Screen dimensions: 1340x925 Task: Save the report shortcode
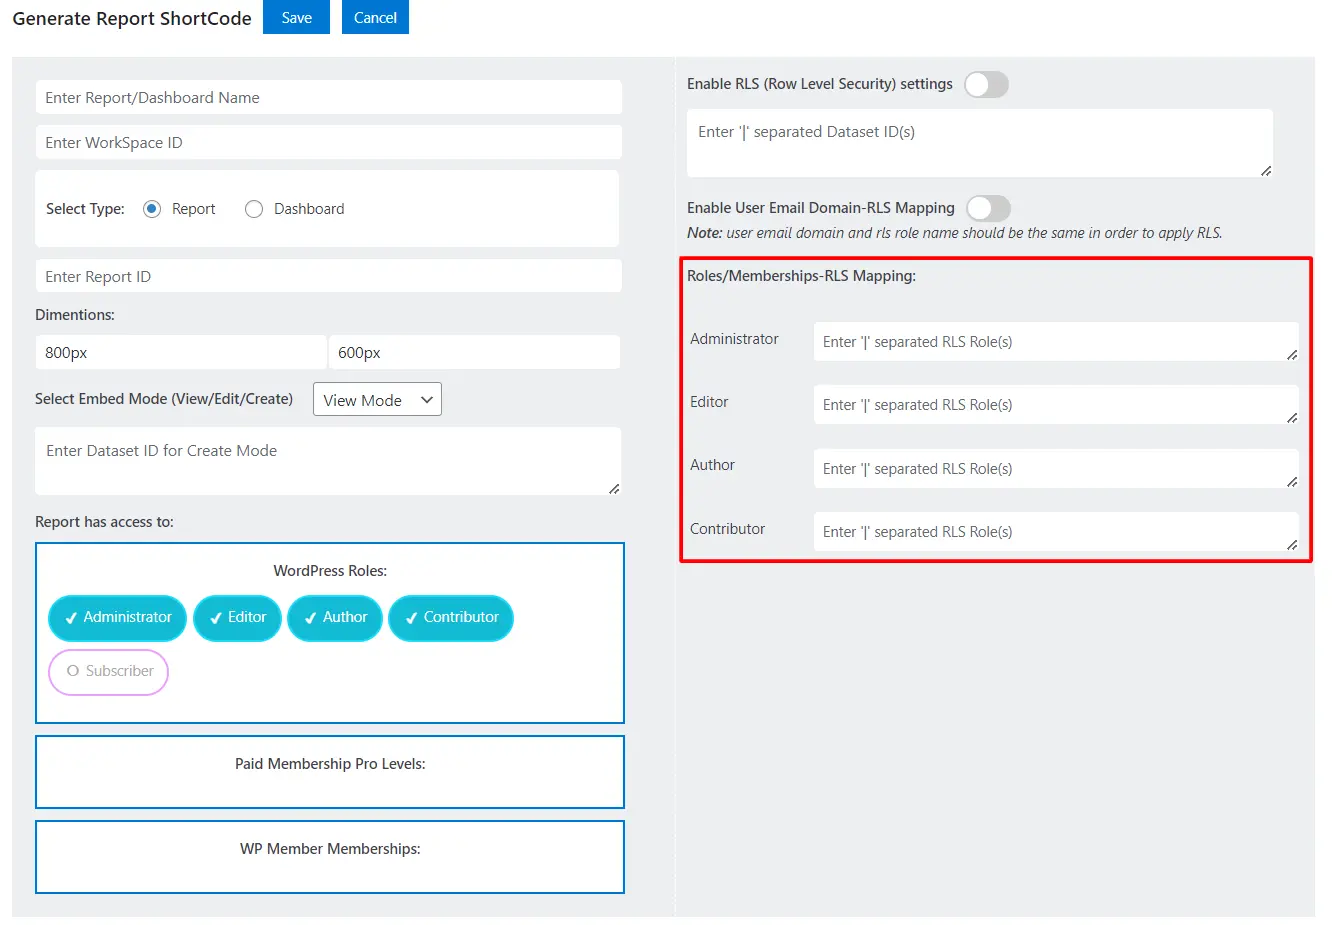pyautogui.click(x=296, y=17)
